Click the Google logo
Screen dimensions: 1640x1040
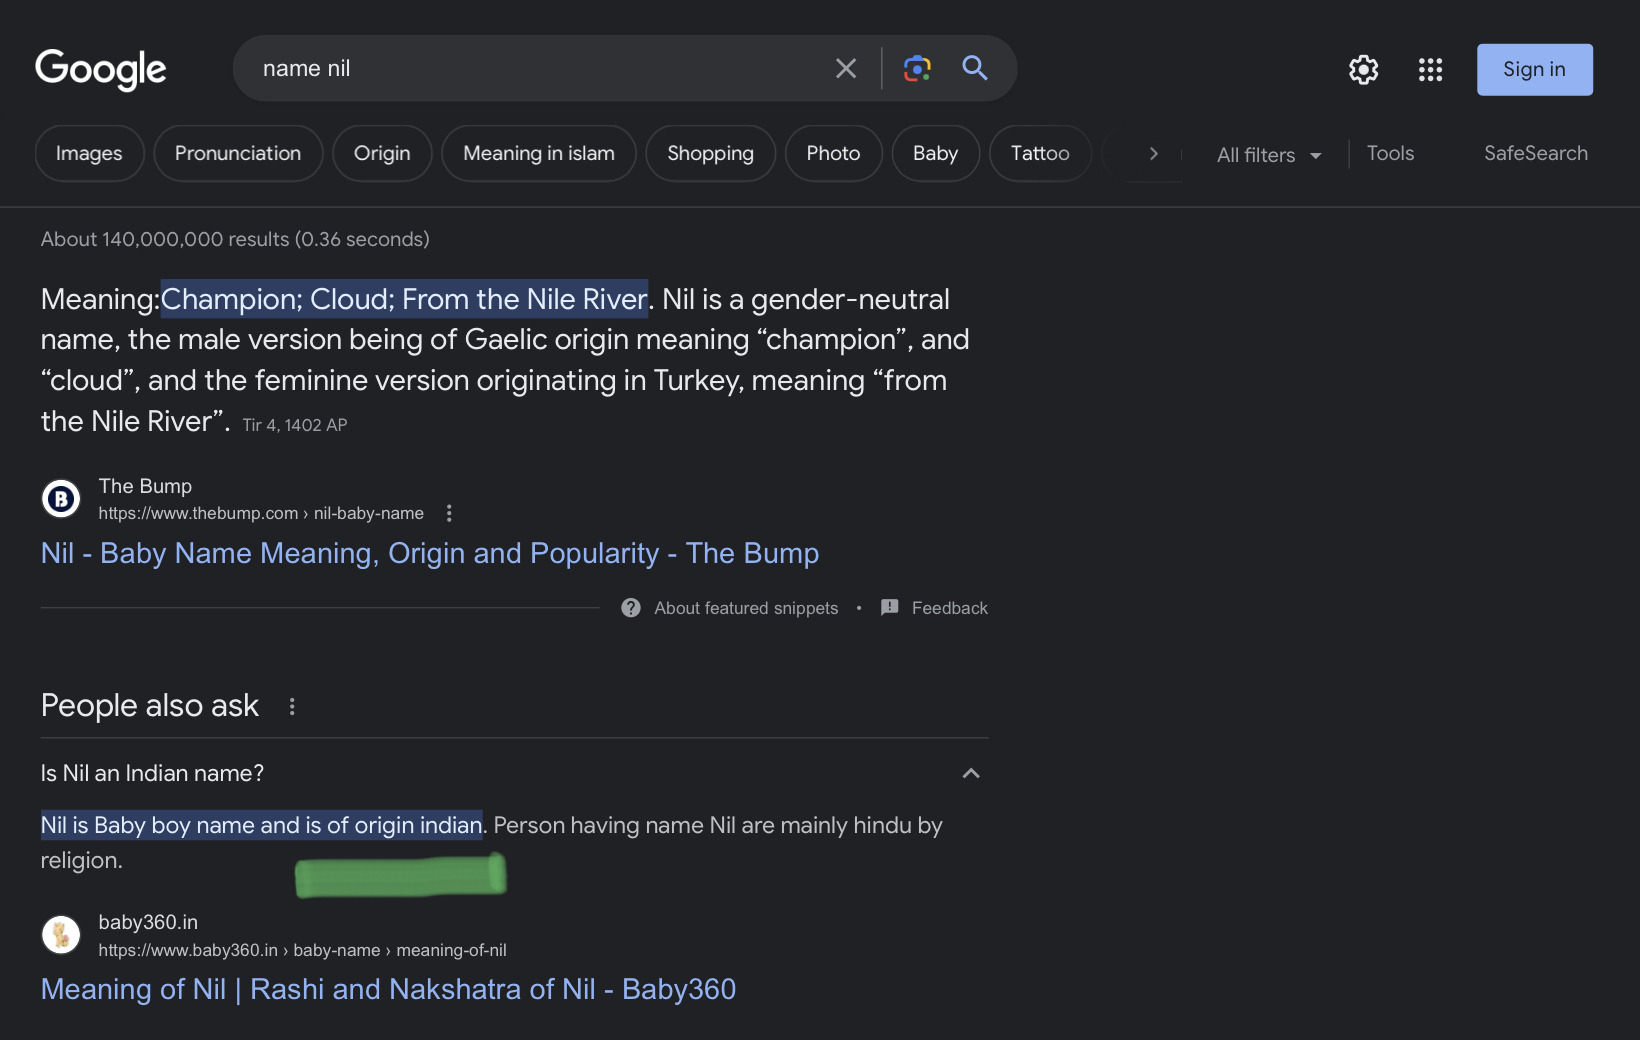click(x=101, y=69)
